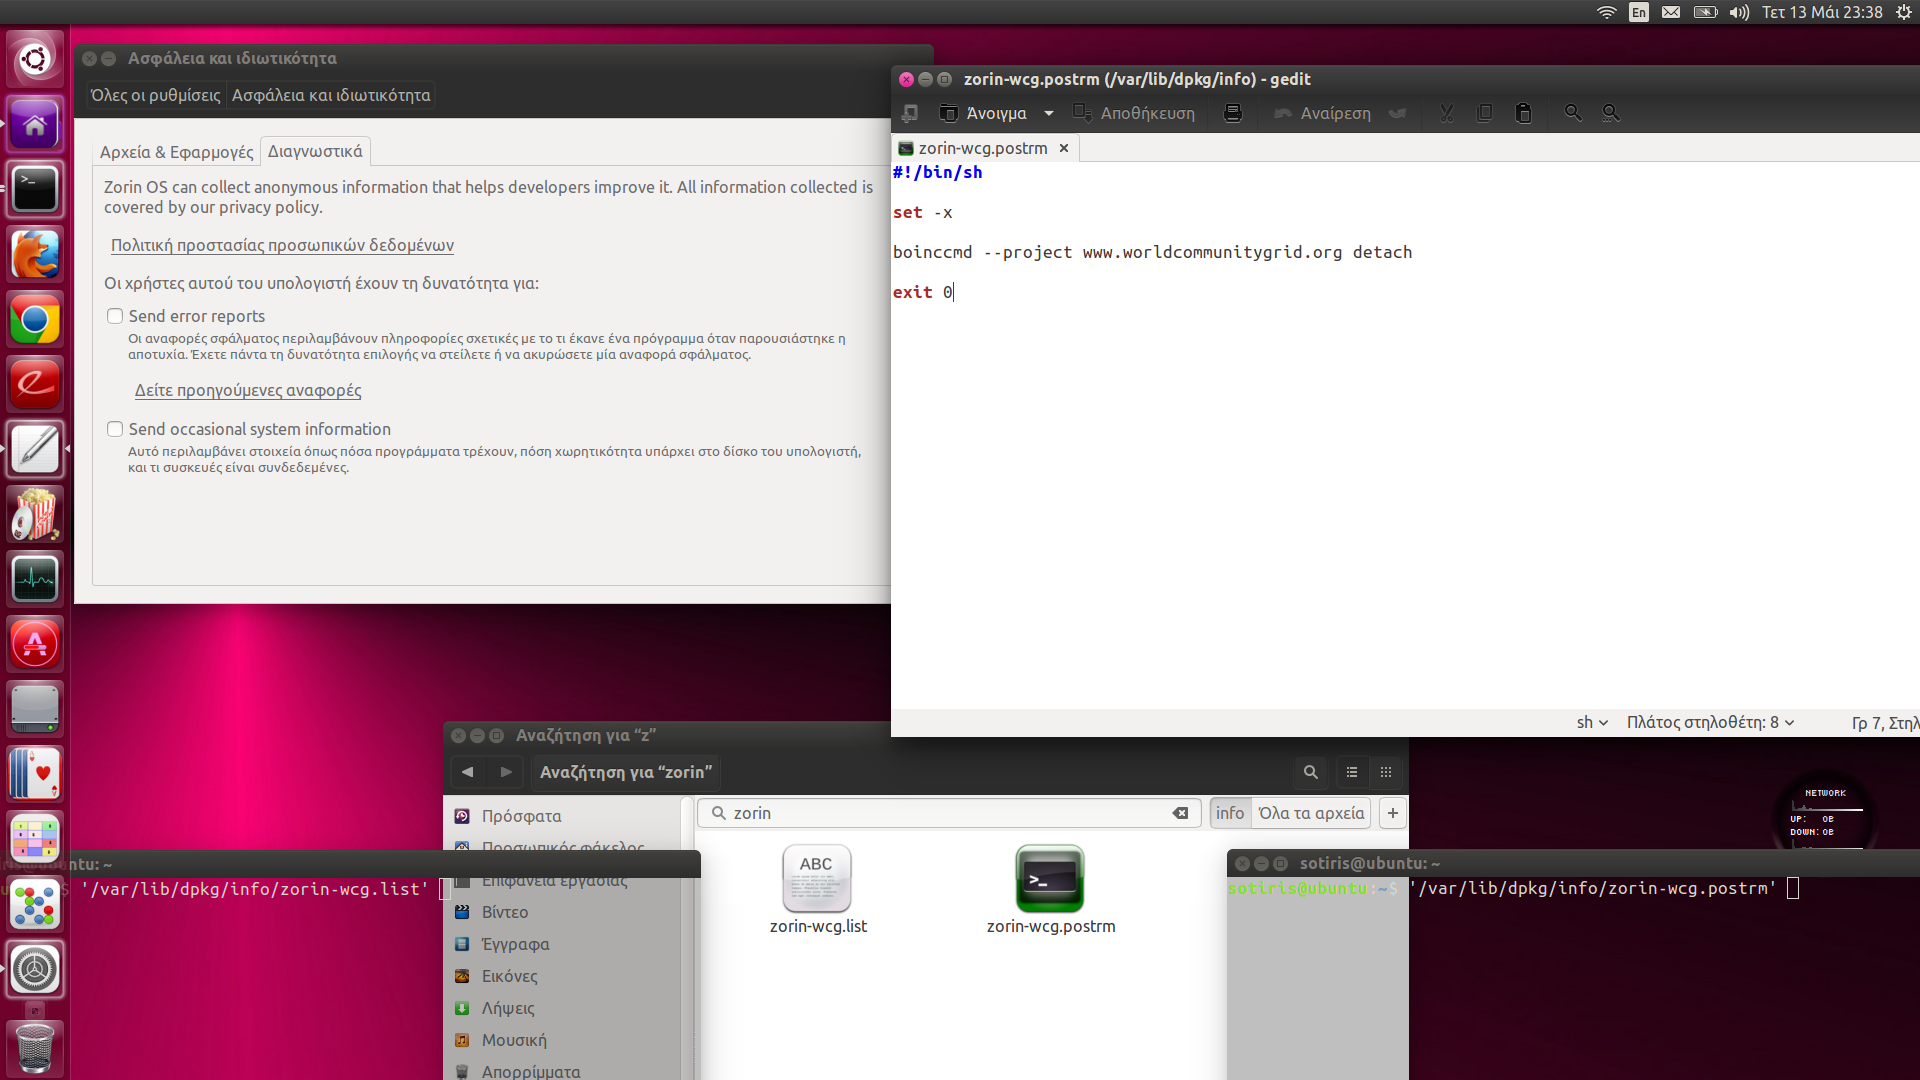Click the search icon in file manager toolbar
1920x1080 pixels.
1310,772
